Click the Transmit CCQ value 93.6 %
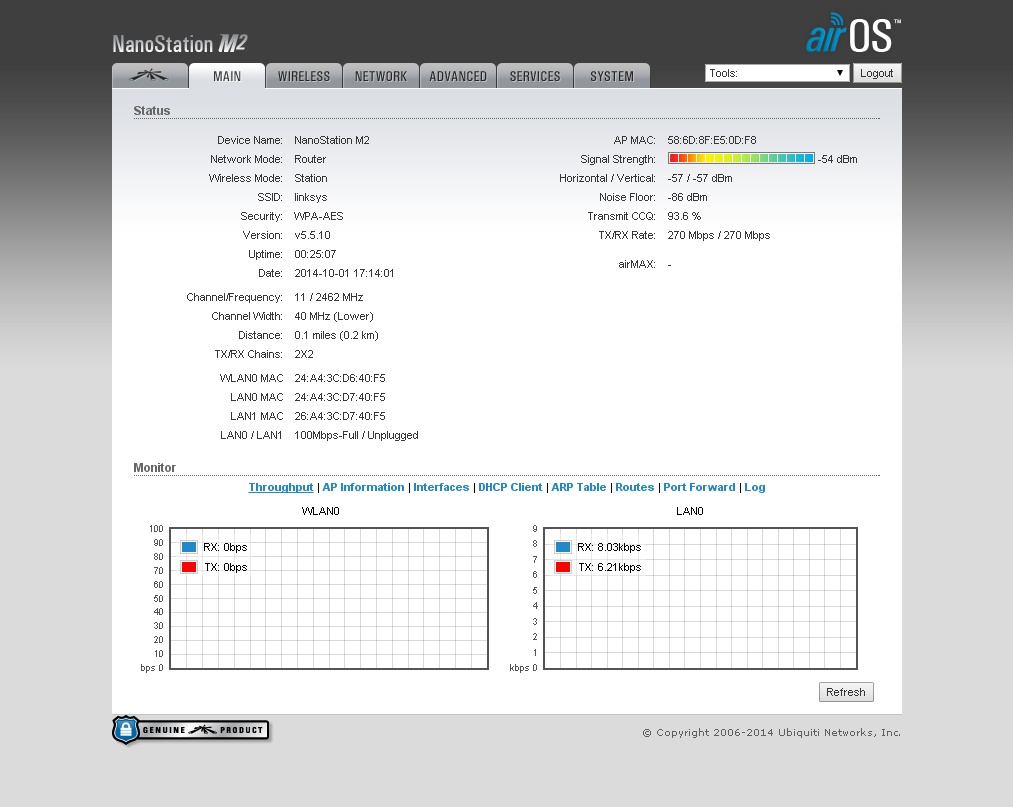1013x807 pixels. tap(684, 216)
